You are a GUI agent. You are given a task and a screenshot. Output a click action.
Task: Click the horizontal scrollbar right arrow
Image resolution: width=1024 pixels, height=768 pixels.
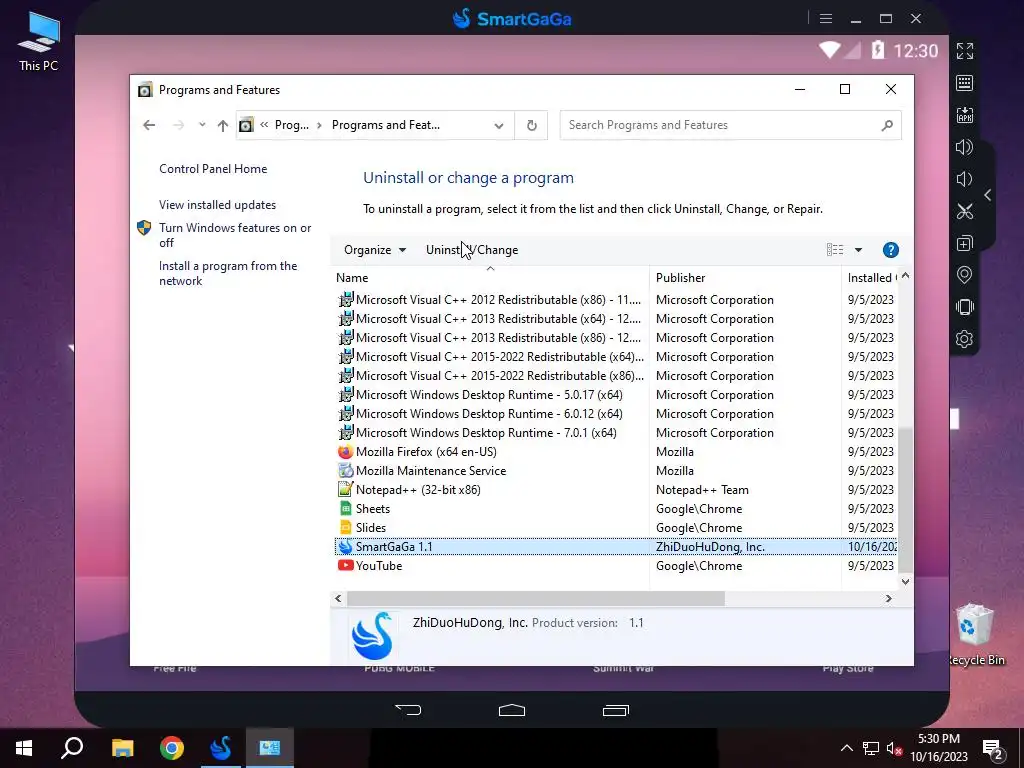click(888, 598)
